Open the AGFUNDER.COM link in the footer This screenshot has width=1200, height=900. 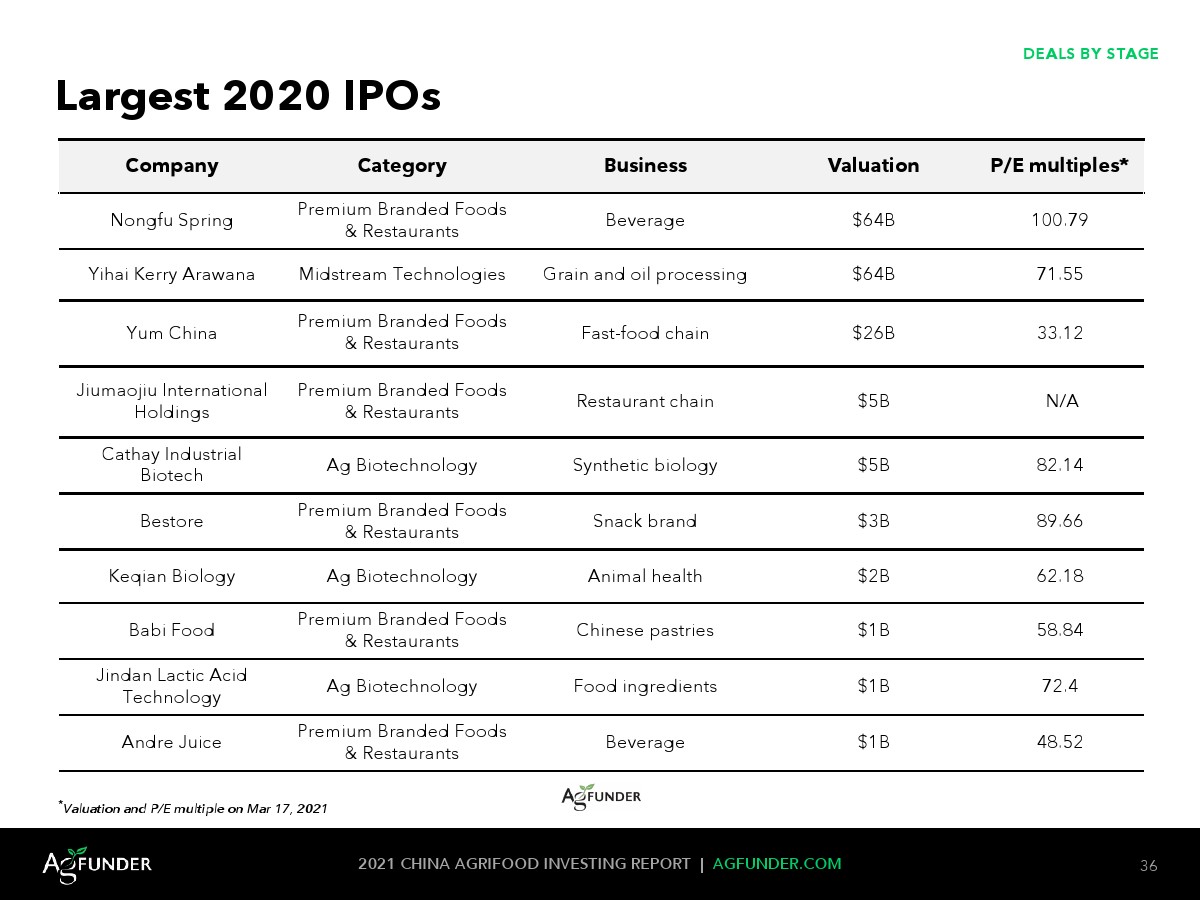click(x=777, y=864)
